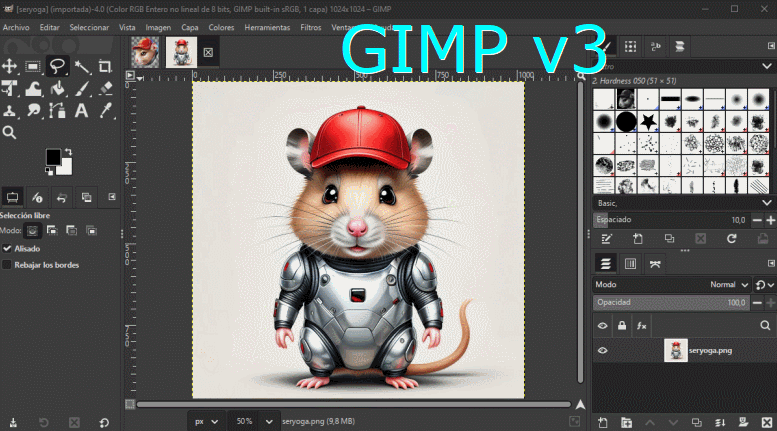Screen dimensions: 777x431
Task: Click the black foreground color swatch
Action: click(53, 157)
